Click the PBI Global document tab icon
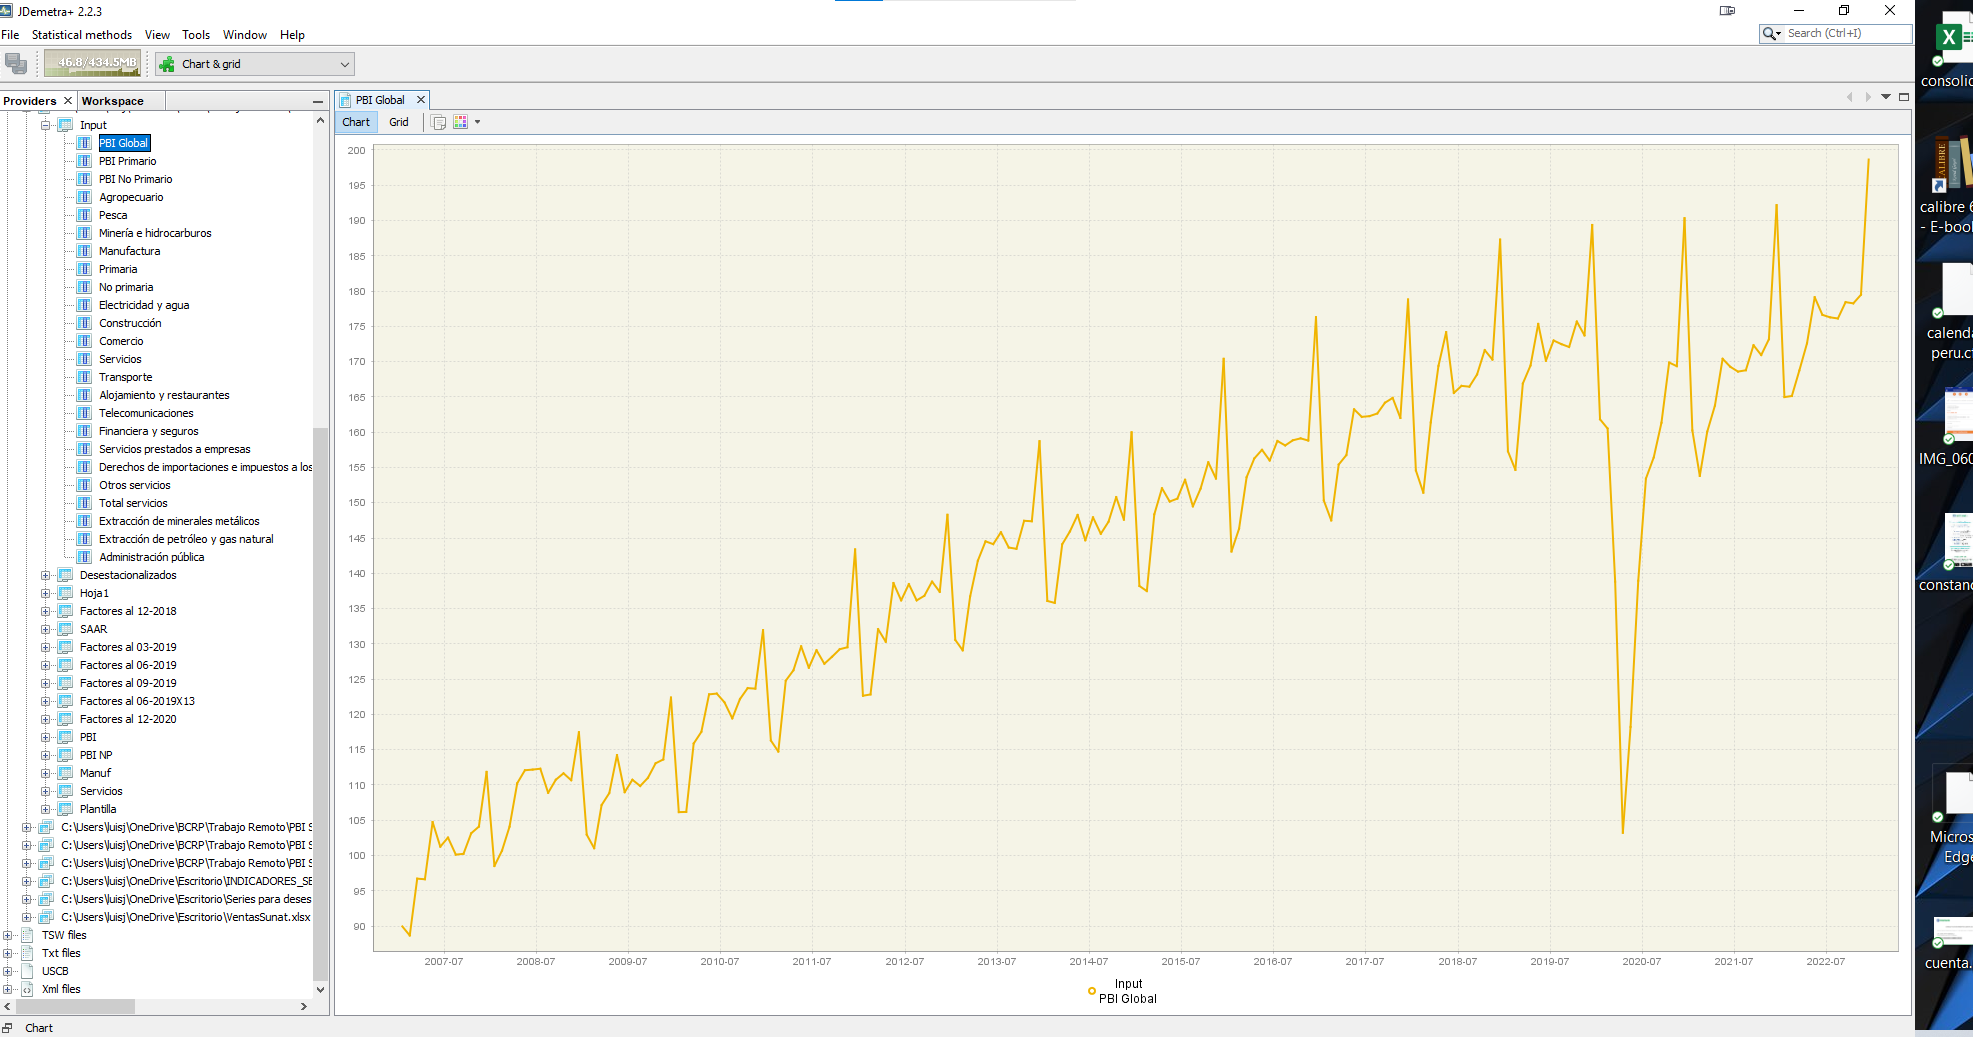Viewport: 1973px width, 1037px height. coord(345,100)
